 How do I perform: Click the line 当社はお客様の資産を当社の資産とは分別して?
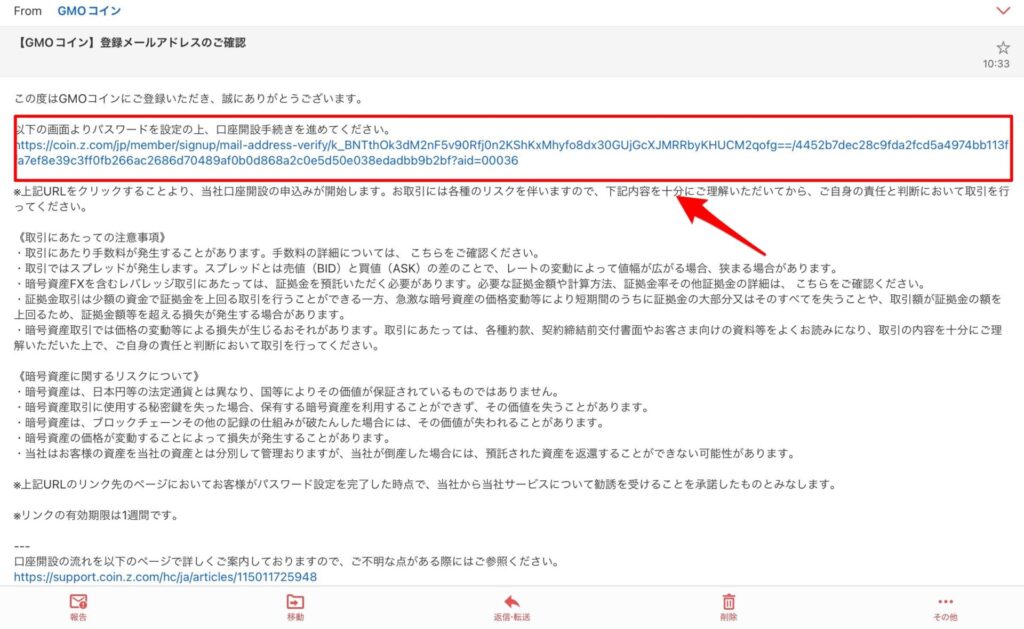[x=405, y=453]
